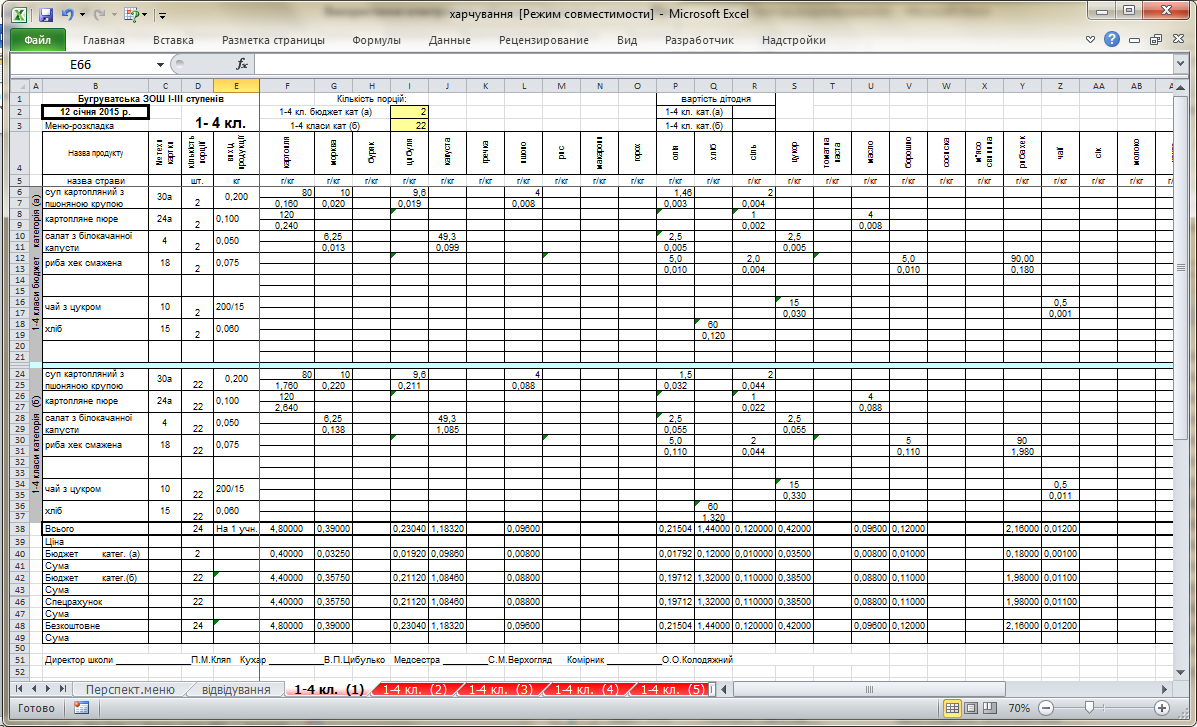
Task: Switch to Page Break Preview view
Action: pyautogui.click(x=992, y=708)
